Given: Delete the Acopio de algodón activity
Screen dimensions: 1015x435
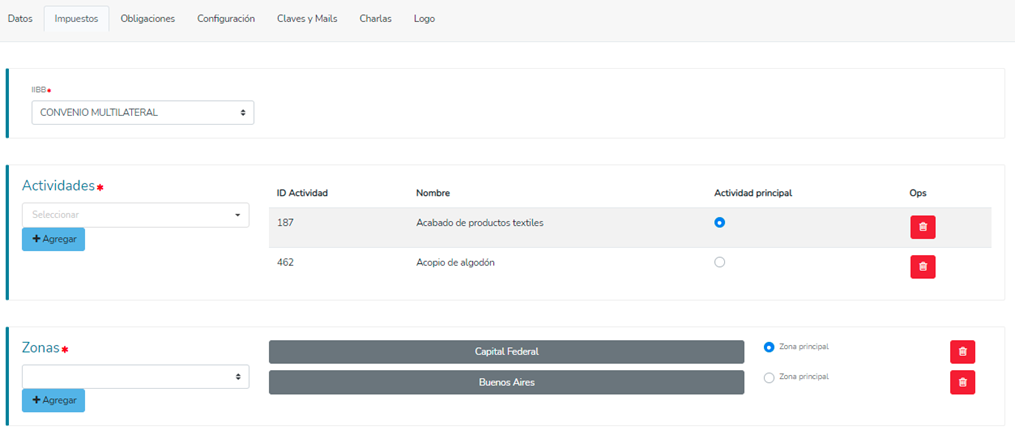Looking at the screenshot, I should [x=922, y=267].
